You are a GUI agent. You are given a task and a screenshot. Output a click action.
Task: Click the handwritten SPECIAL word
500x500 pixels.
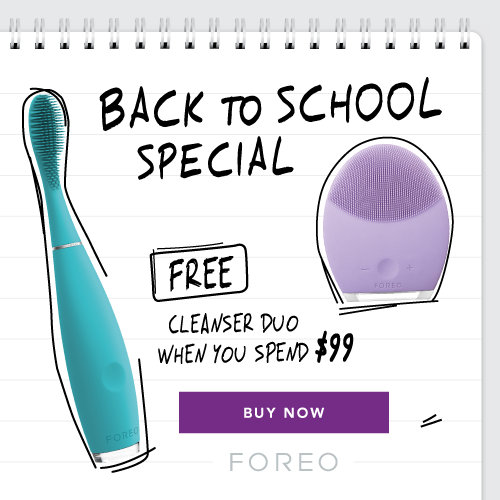pyautogui.click(x=215, y=159)
